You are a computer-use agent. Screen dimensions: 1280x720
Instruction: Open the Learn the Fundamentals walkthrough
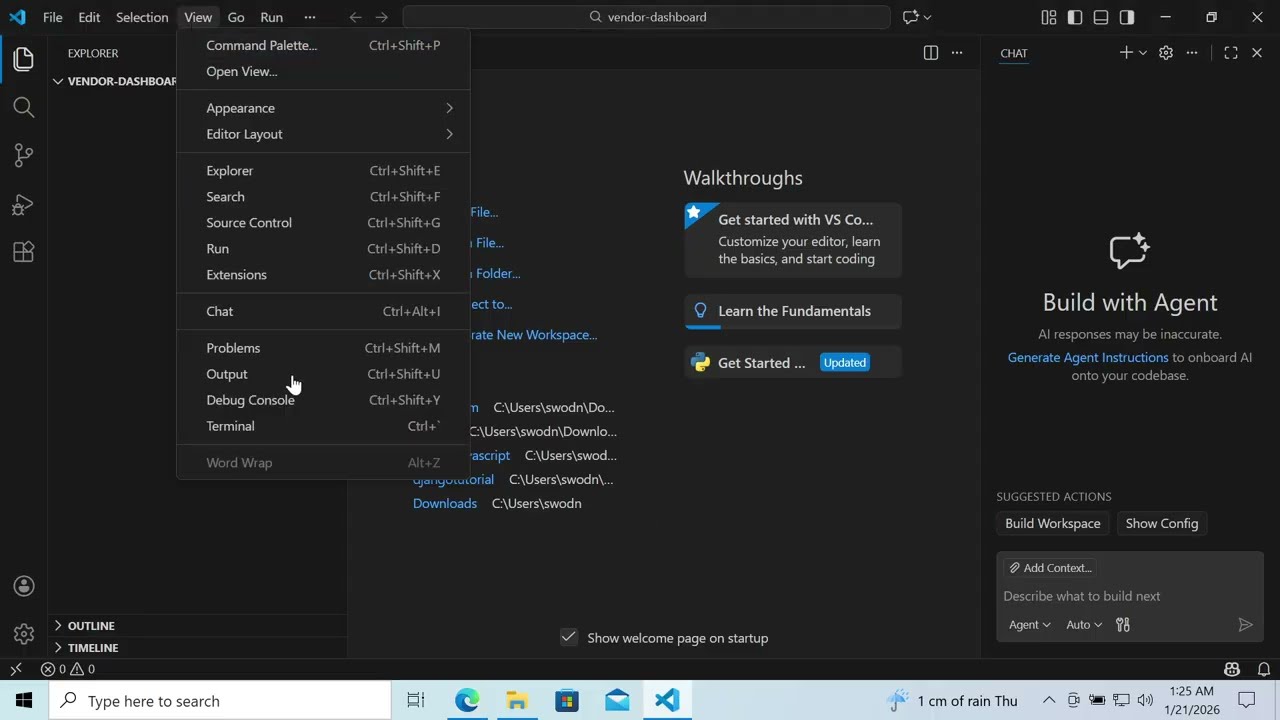coord(793,311)
